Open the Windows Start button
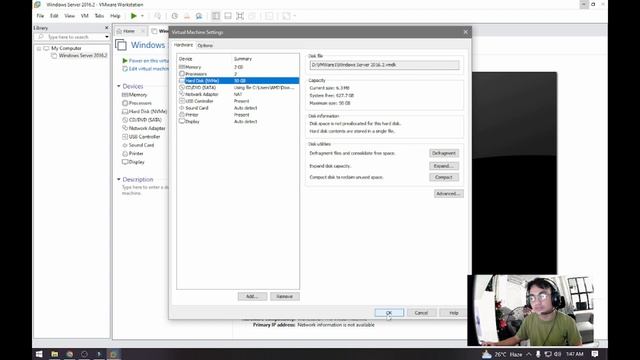 pyautogui.click(x=39, y=354)
